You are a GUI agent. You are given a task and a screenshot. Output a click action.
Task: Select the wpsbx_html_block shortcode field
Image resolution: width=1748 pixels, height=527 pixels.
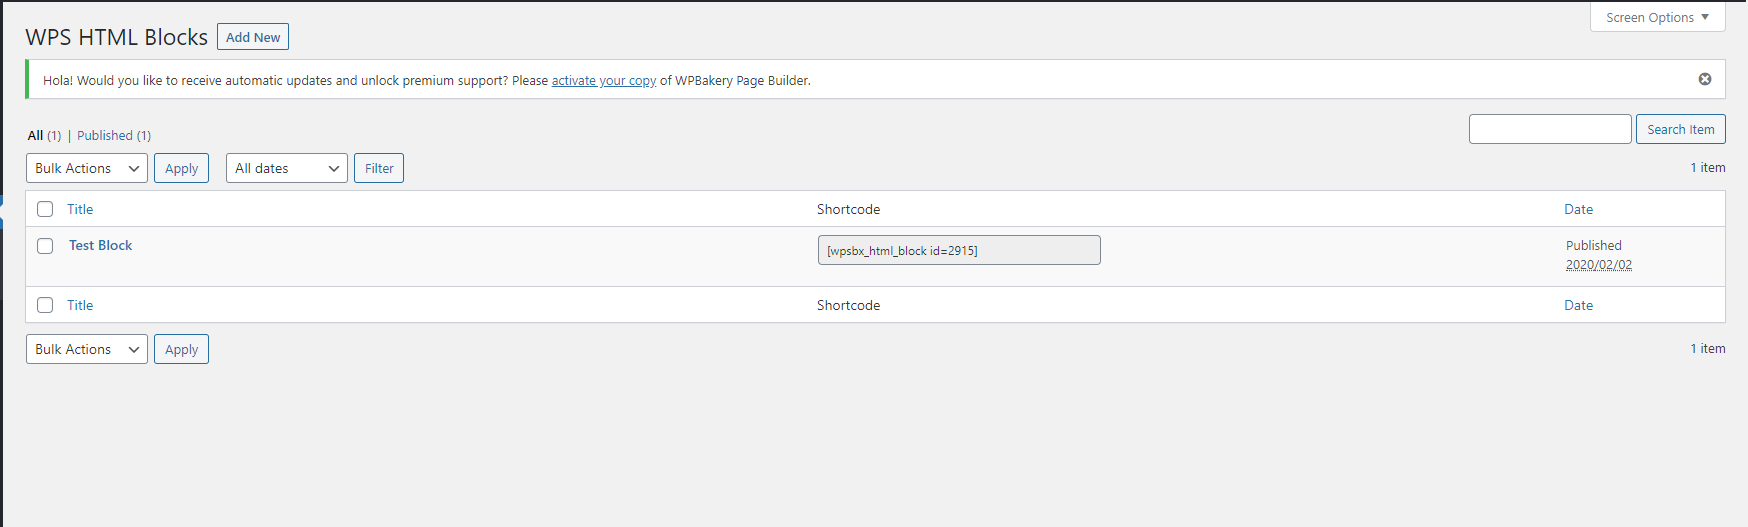click(x=959, y=250)
